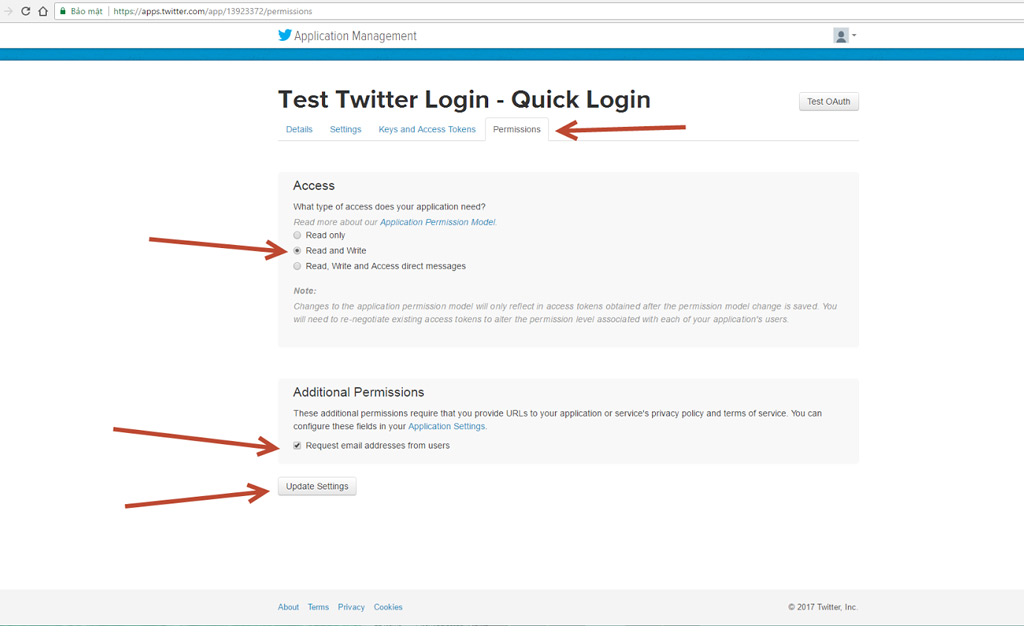Open the Cookies footer link
1024x640 pixels.
[388, 607]
